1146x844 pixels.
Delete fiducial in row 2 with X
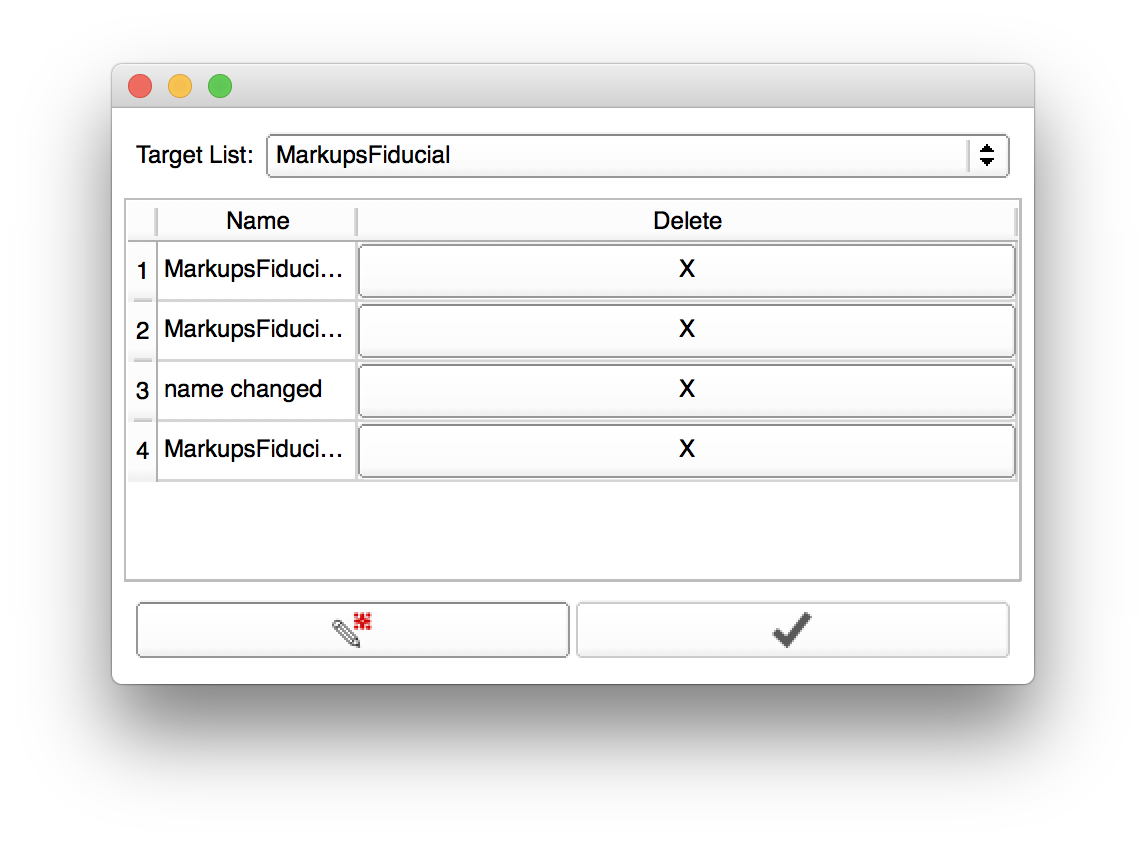(686, 330)
